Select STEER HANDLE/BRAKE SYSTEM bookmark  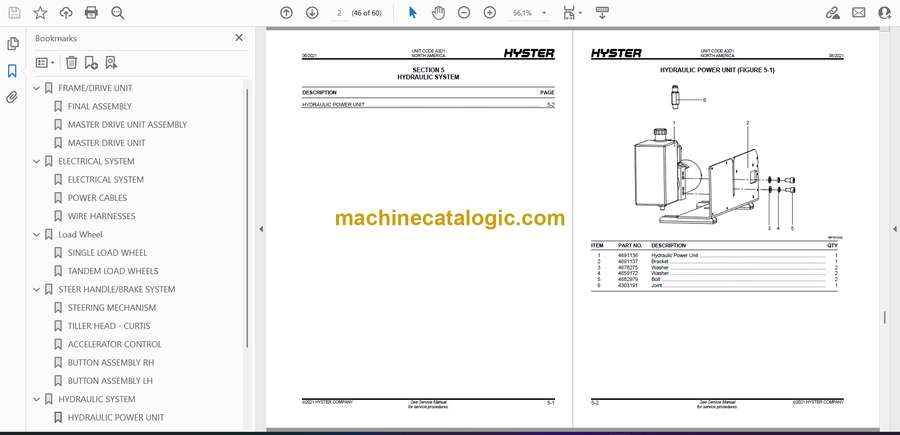pos(117,289)
